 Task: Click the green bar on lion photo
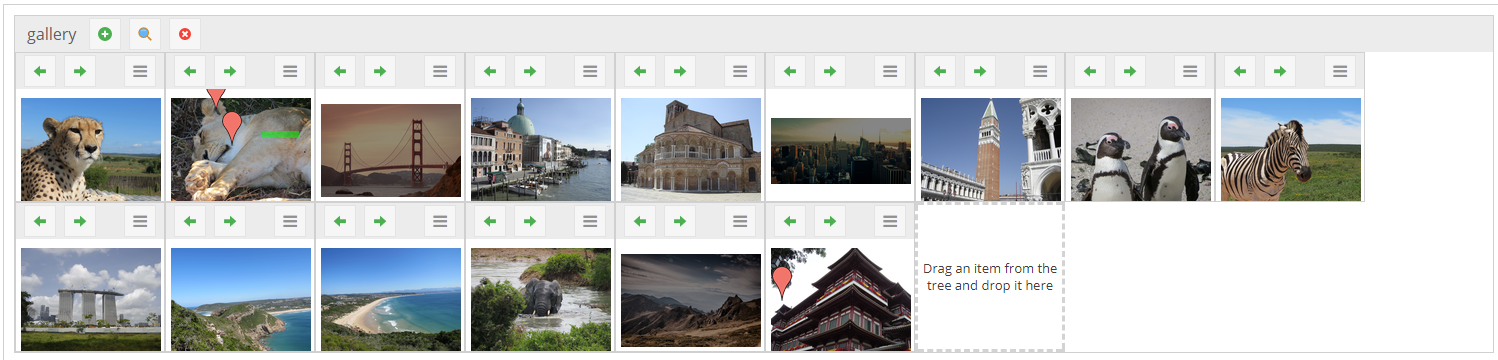click(280, 134)
